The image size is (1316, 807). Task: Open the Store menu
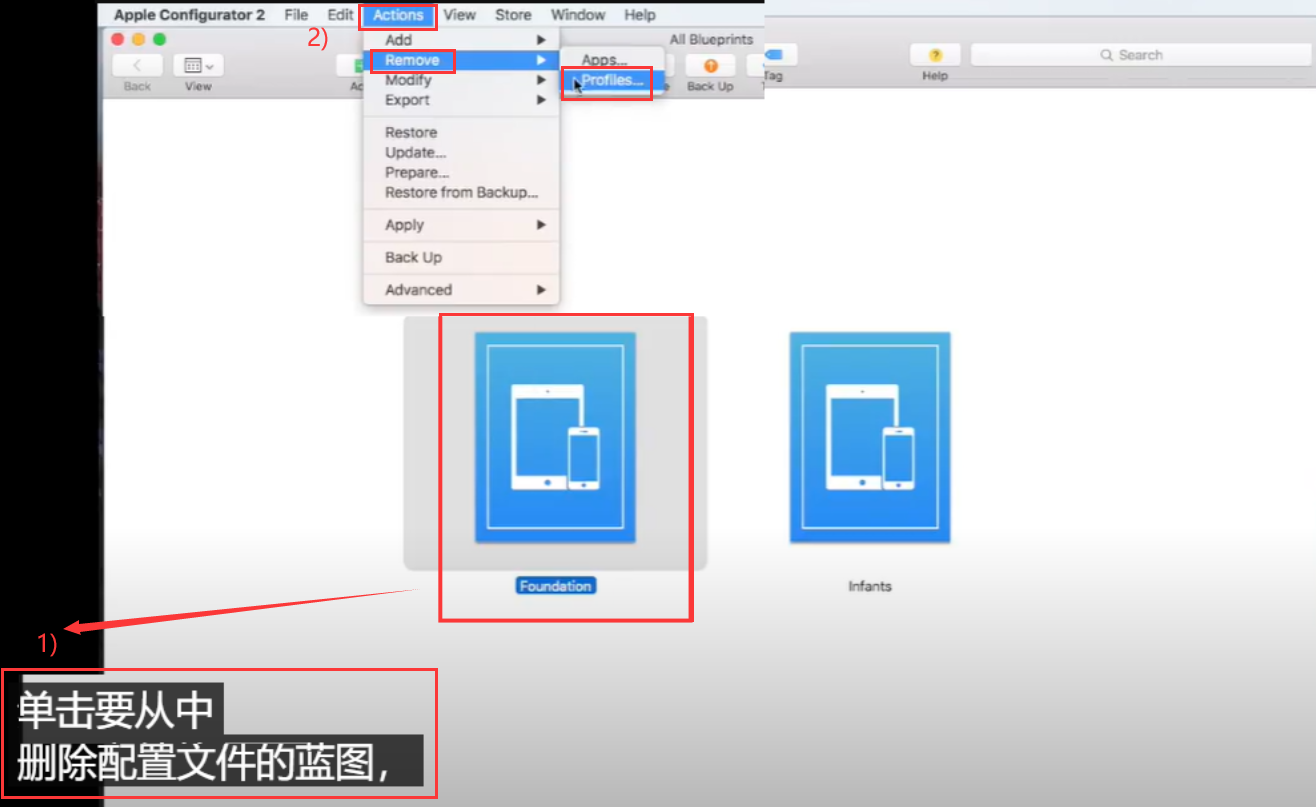point(513,15)
